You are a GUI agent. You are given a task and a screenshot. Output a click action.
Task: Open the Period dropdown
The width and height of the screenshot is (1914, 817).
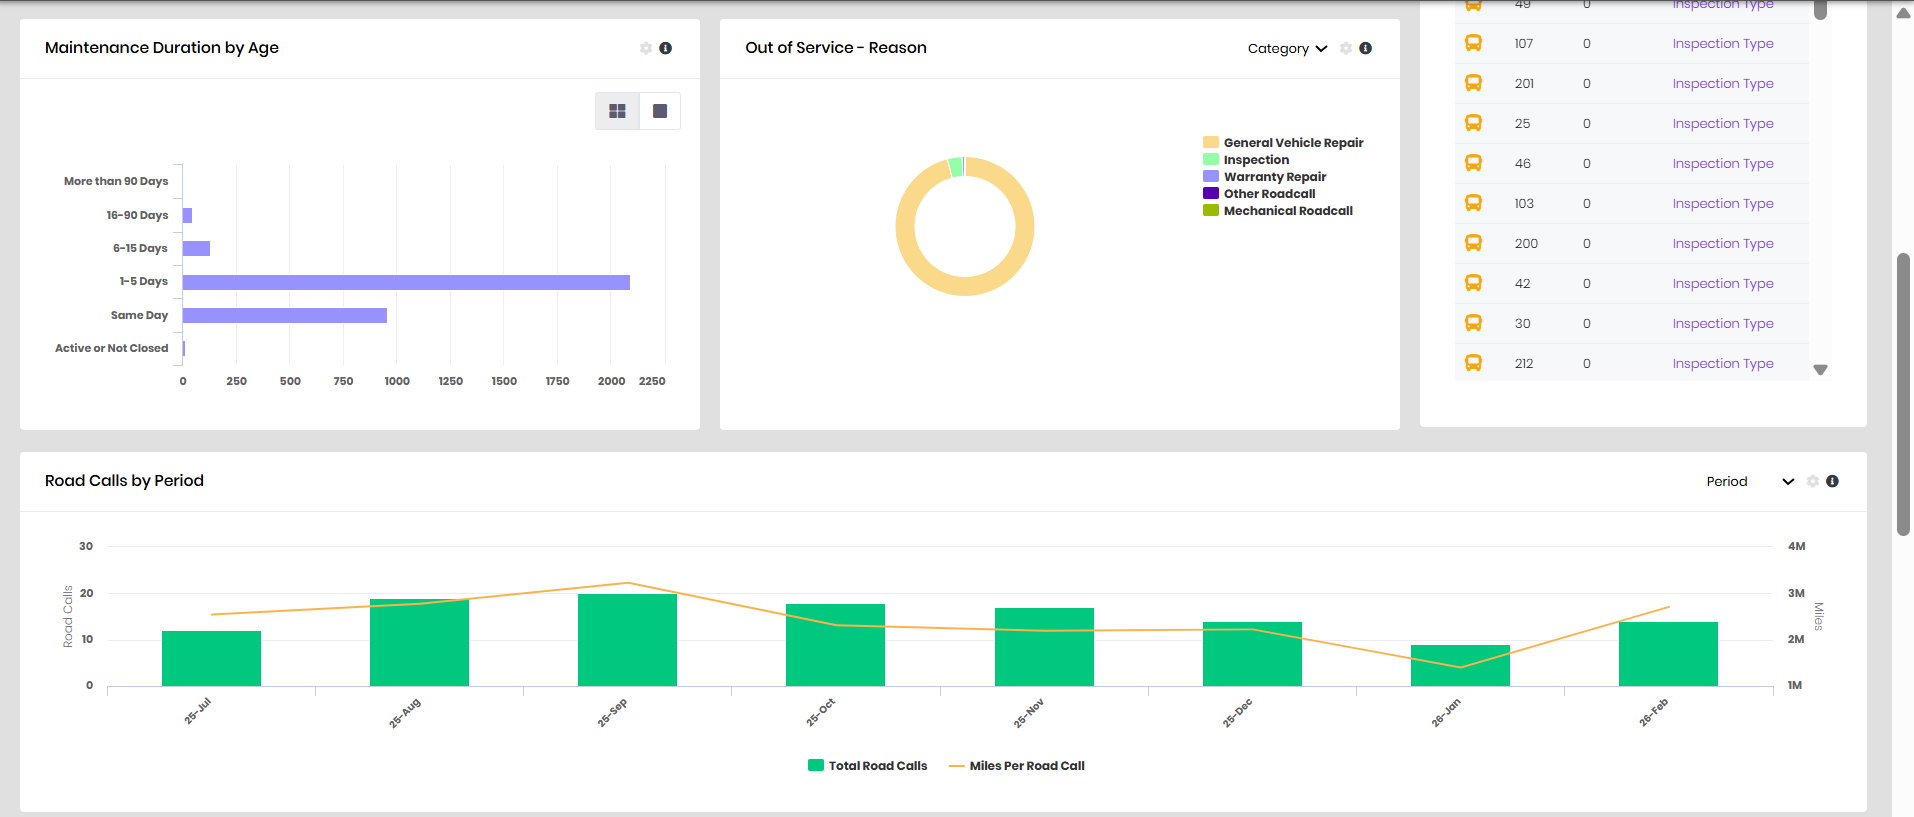coord(1750,481)
